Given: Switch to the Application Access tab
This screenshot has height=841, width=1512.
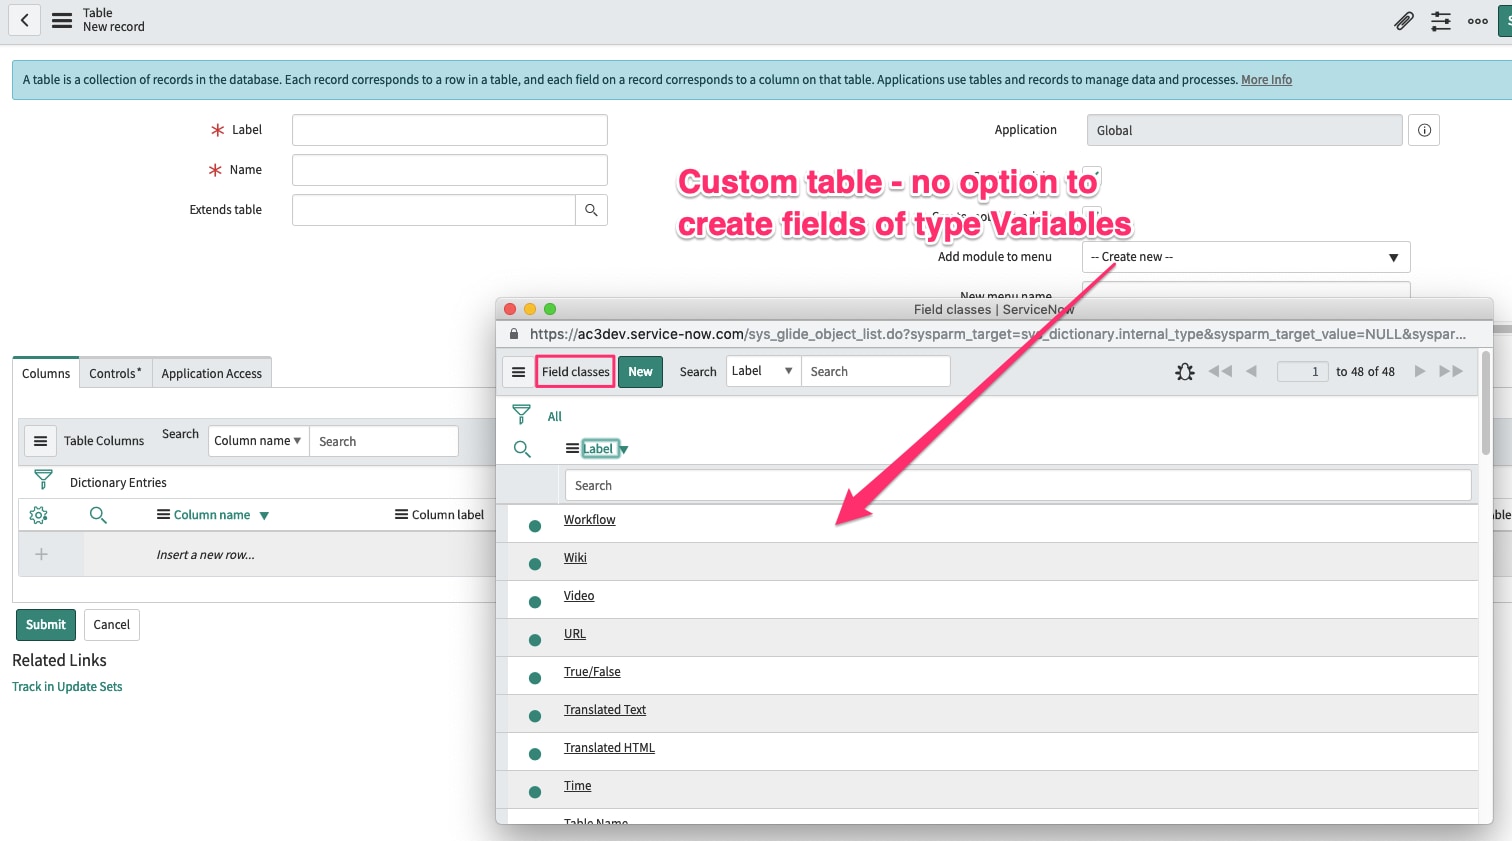Looking at the screenshot, I should click(211, 372).
